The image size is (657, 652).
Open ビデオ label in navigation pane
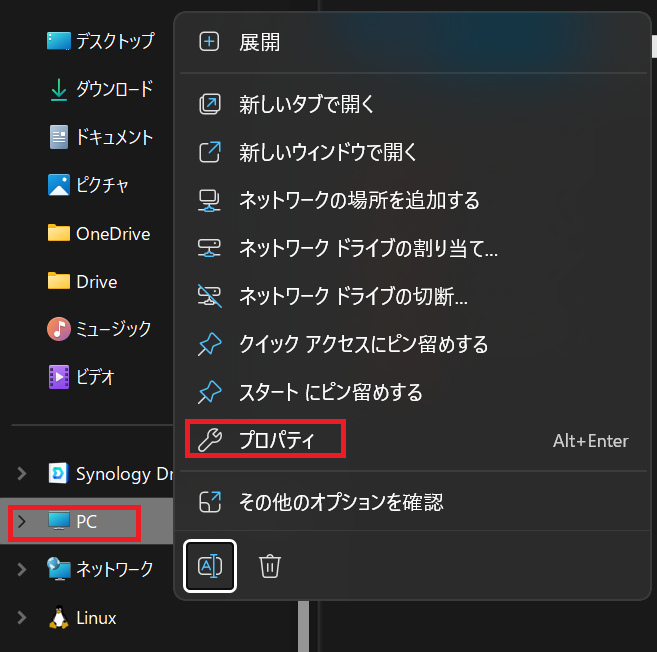(x=95, y=377)
